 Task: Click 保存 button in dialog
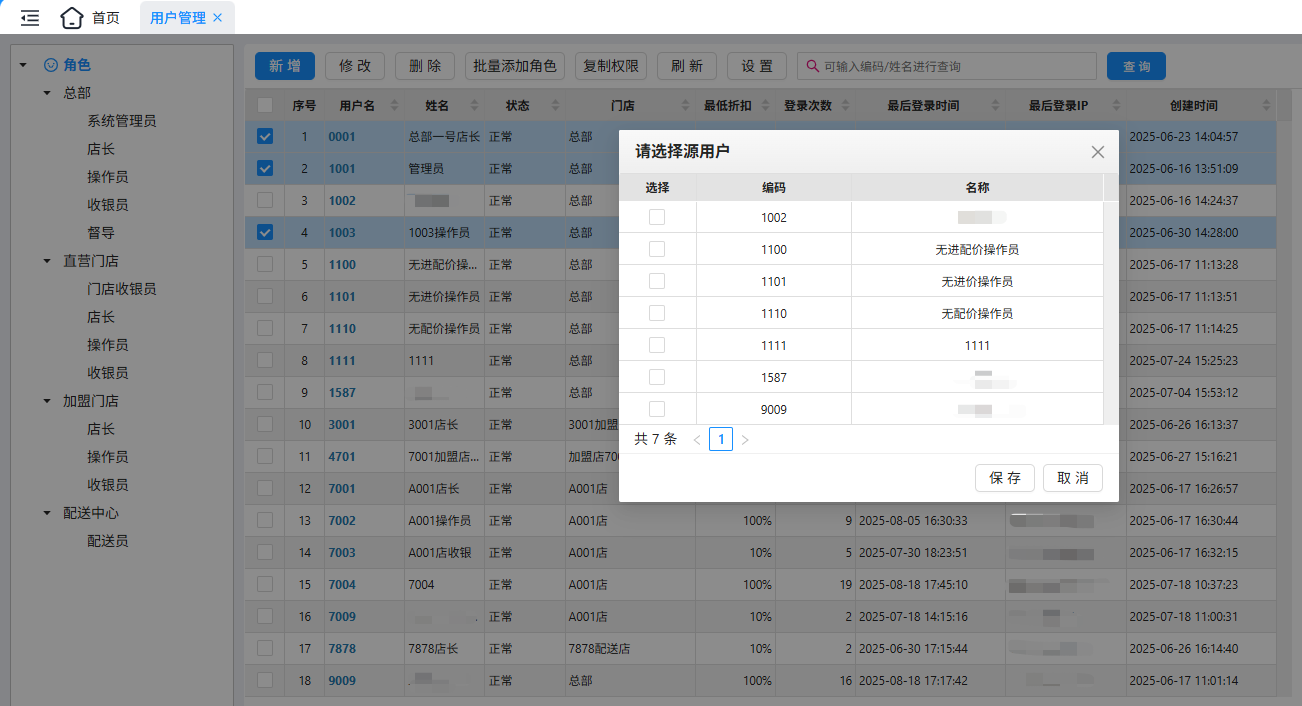[x=1005, y=478]
